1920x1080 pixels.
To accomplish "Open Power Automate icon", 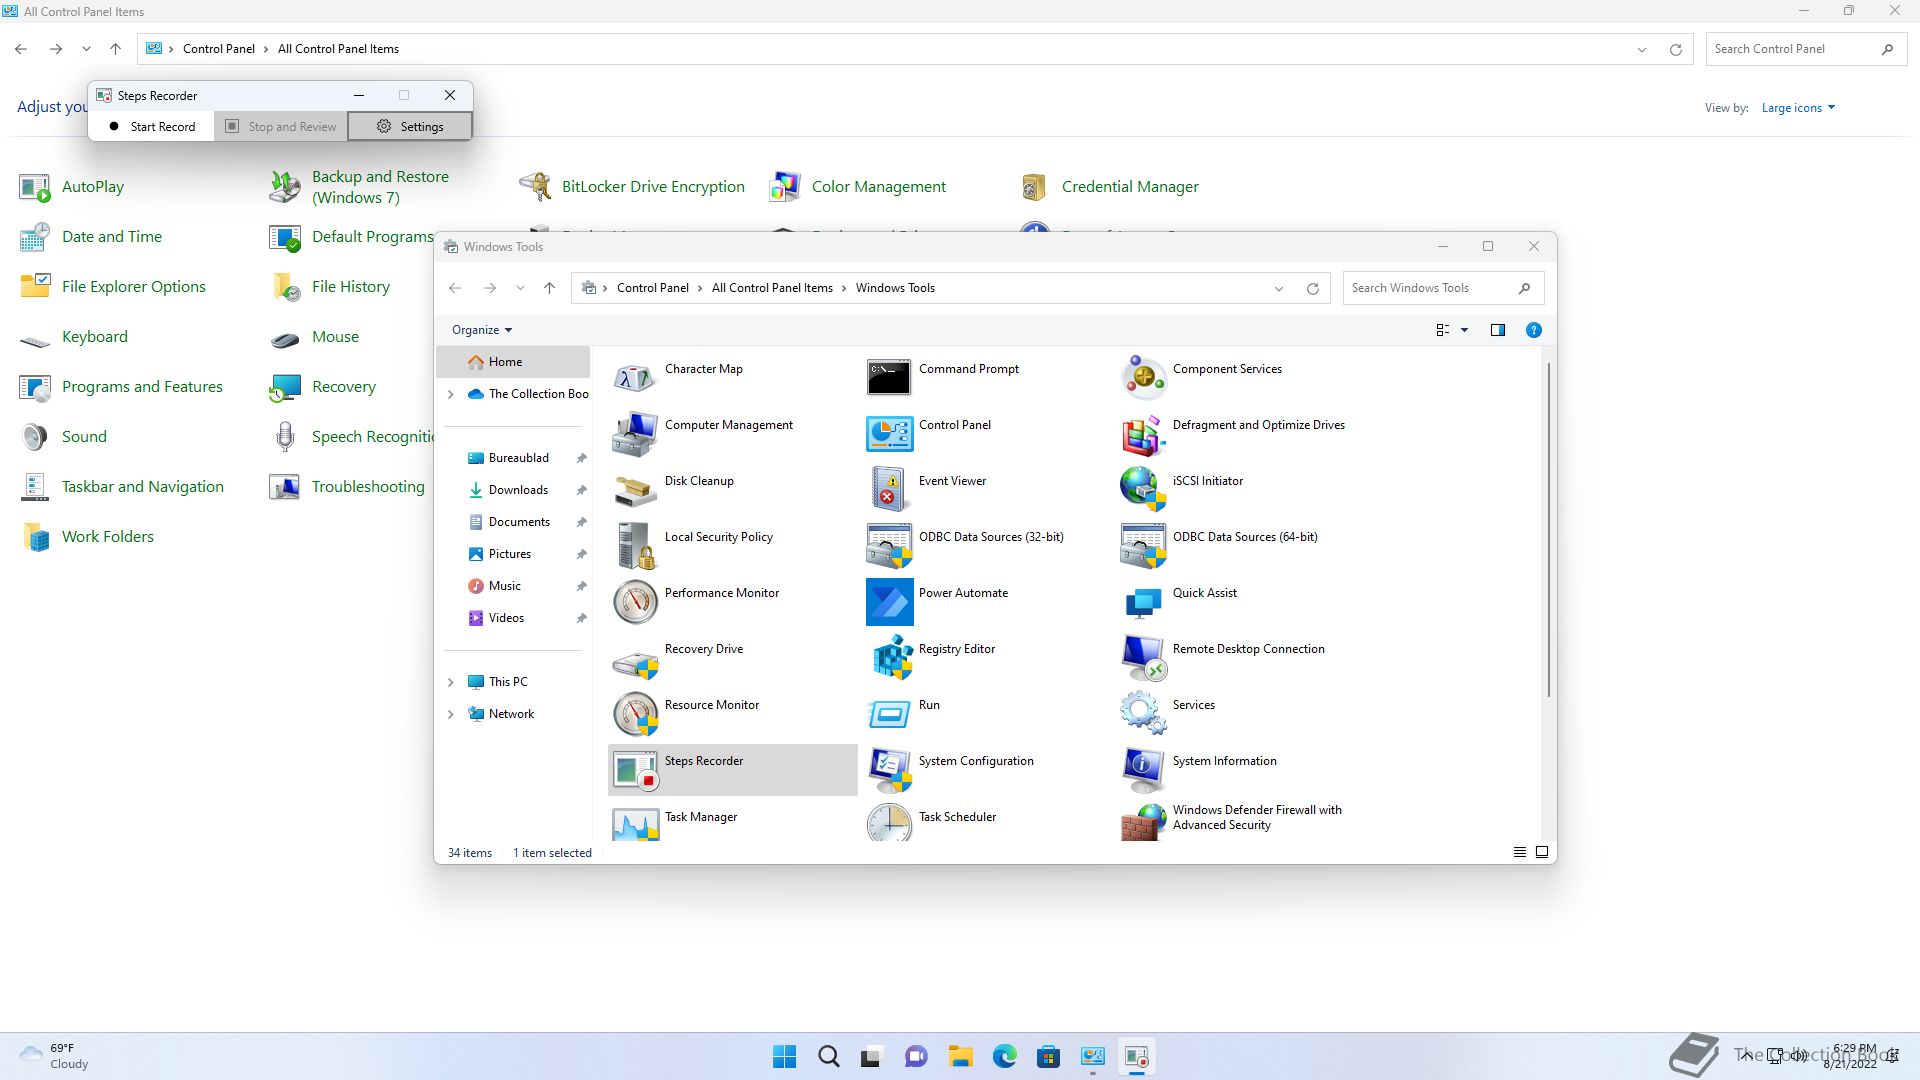I will (889, 602).
